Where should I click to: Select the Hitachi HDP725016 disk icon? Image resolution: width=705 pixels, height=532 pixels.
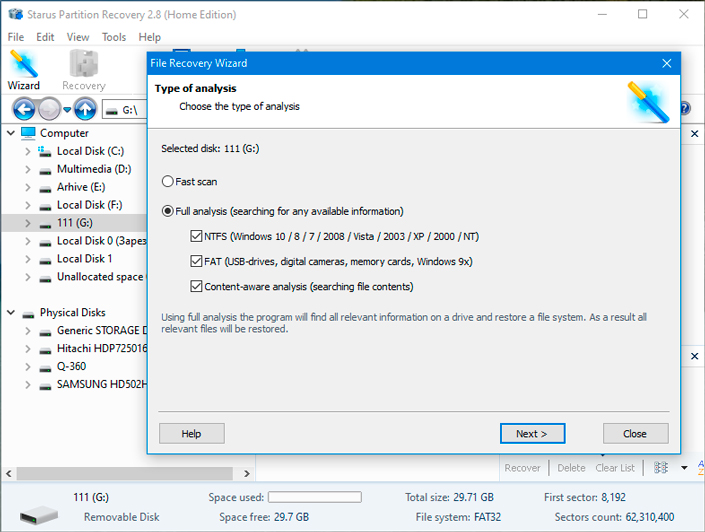45,350
